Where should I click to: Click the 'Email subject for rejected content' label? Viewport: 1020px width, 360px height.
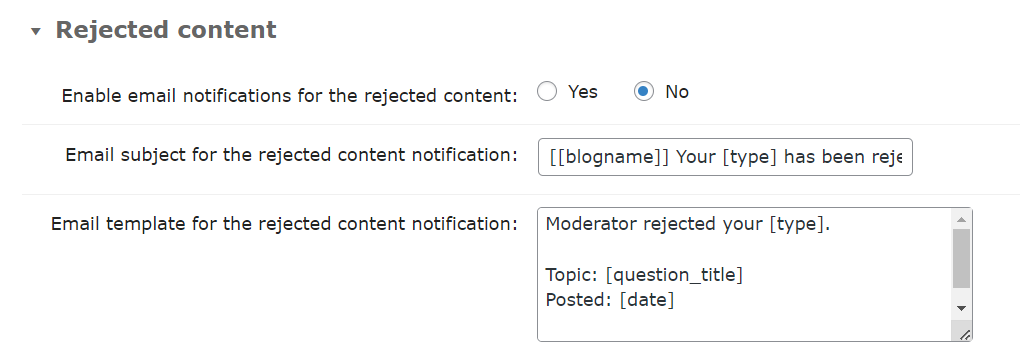pyautogui.click(x=291, y=155)
